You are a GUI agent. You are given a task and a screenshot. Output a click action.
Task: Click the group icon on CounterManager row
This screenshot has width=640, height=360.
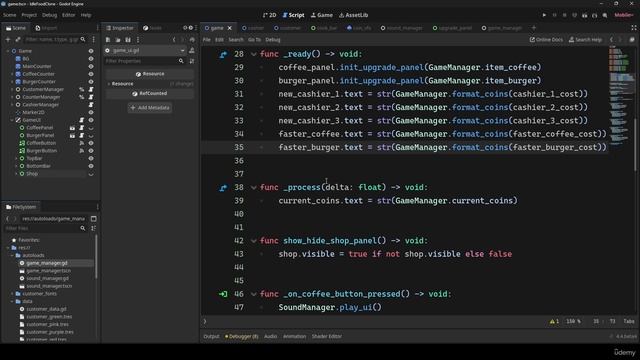[82, 97]
